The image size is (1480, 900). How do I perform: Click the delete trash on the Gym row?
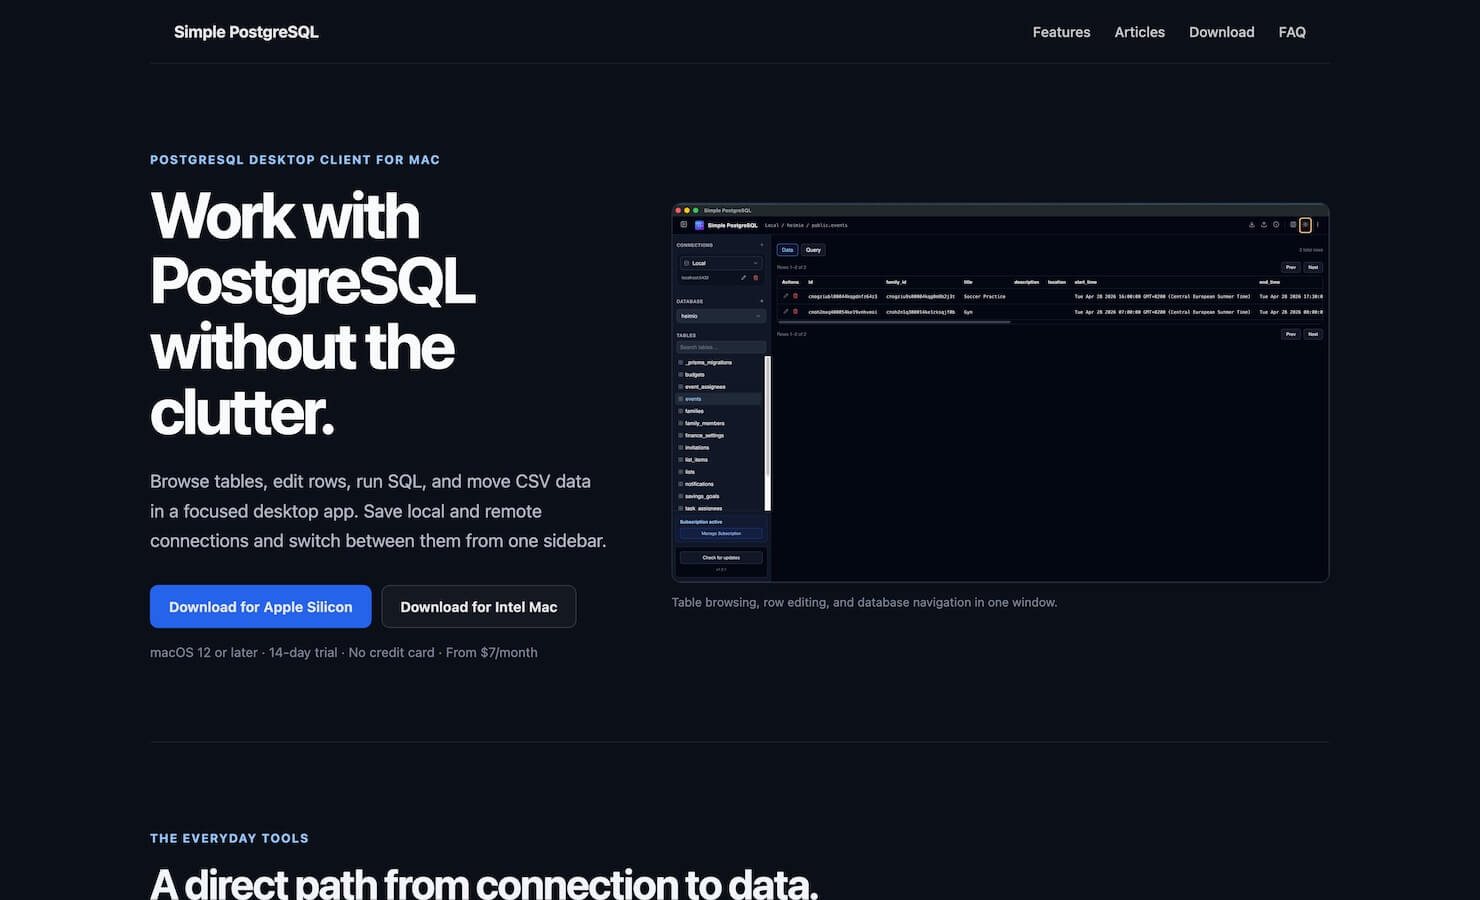coord(795,312)
